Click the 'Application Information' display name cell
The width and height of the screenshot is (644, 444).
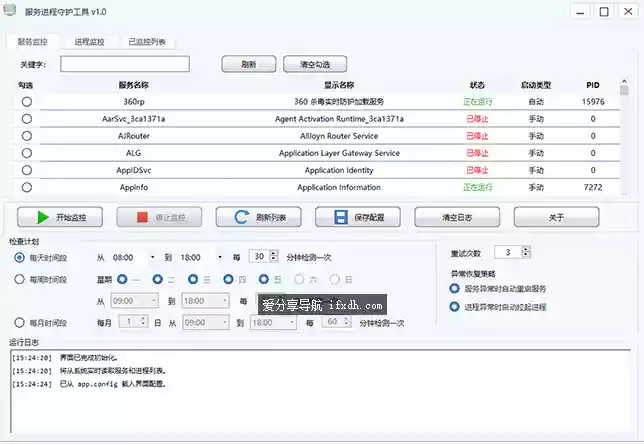tap(339, 187)
